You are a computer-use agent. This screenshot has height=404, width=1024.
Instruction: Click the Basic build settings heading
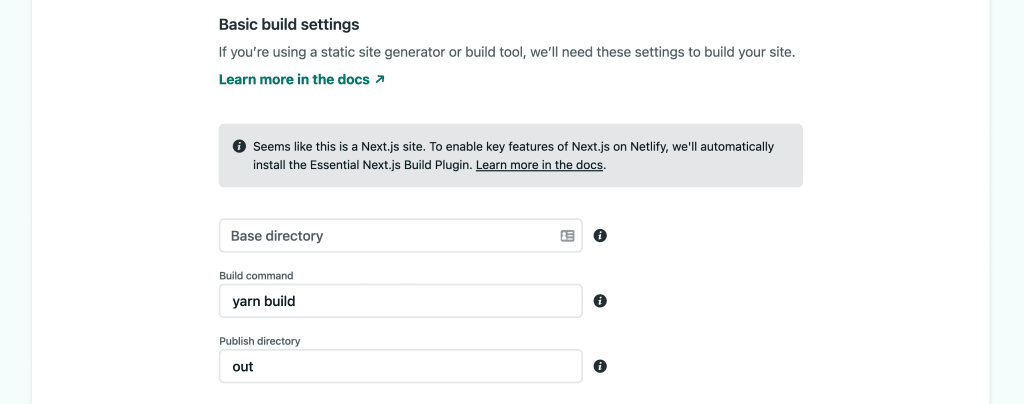(289, 24)
